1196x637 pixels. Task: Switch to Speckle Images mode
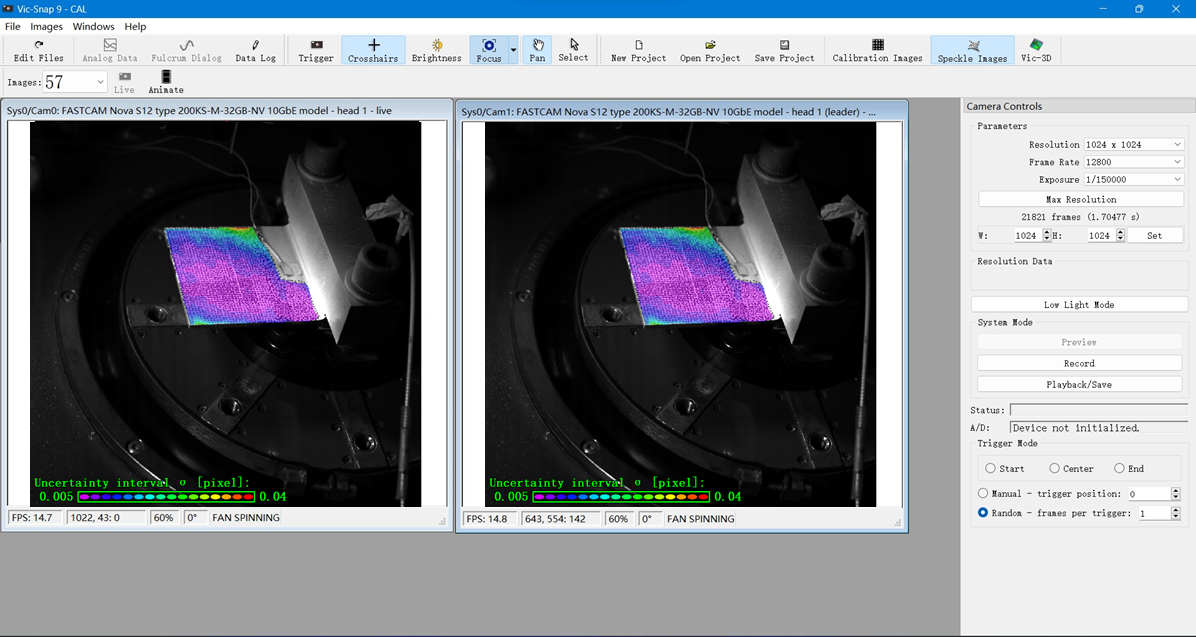point(972,50)
